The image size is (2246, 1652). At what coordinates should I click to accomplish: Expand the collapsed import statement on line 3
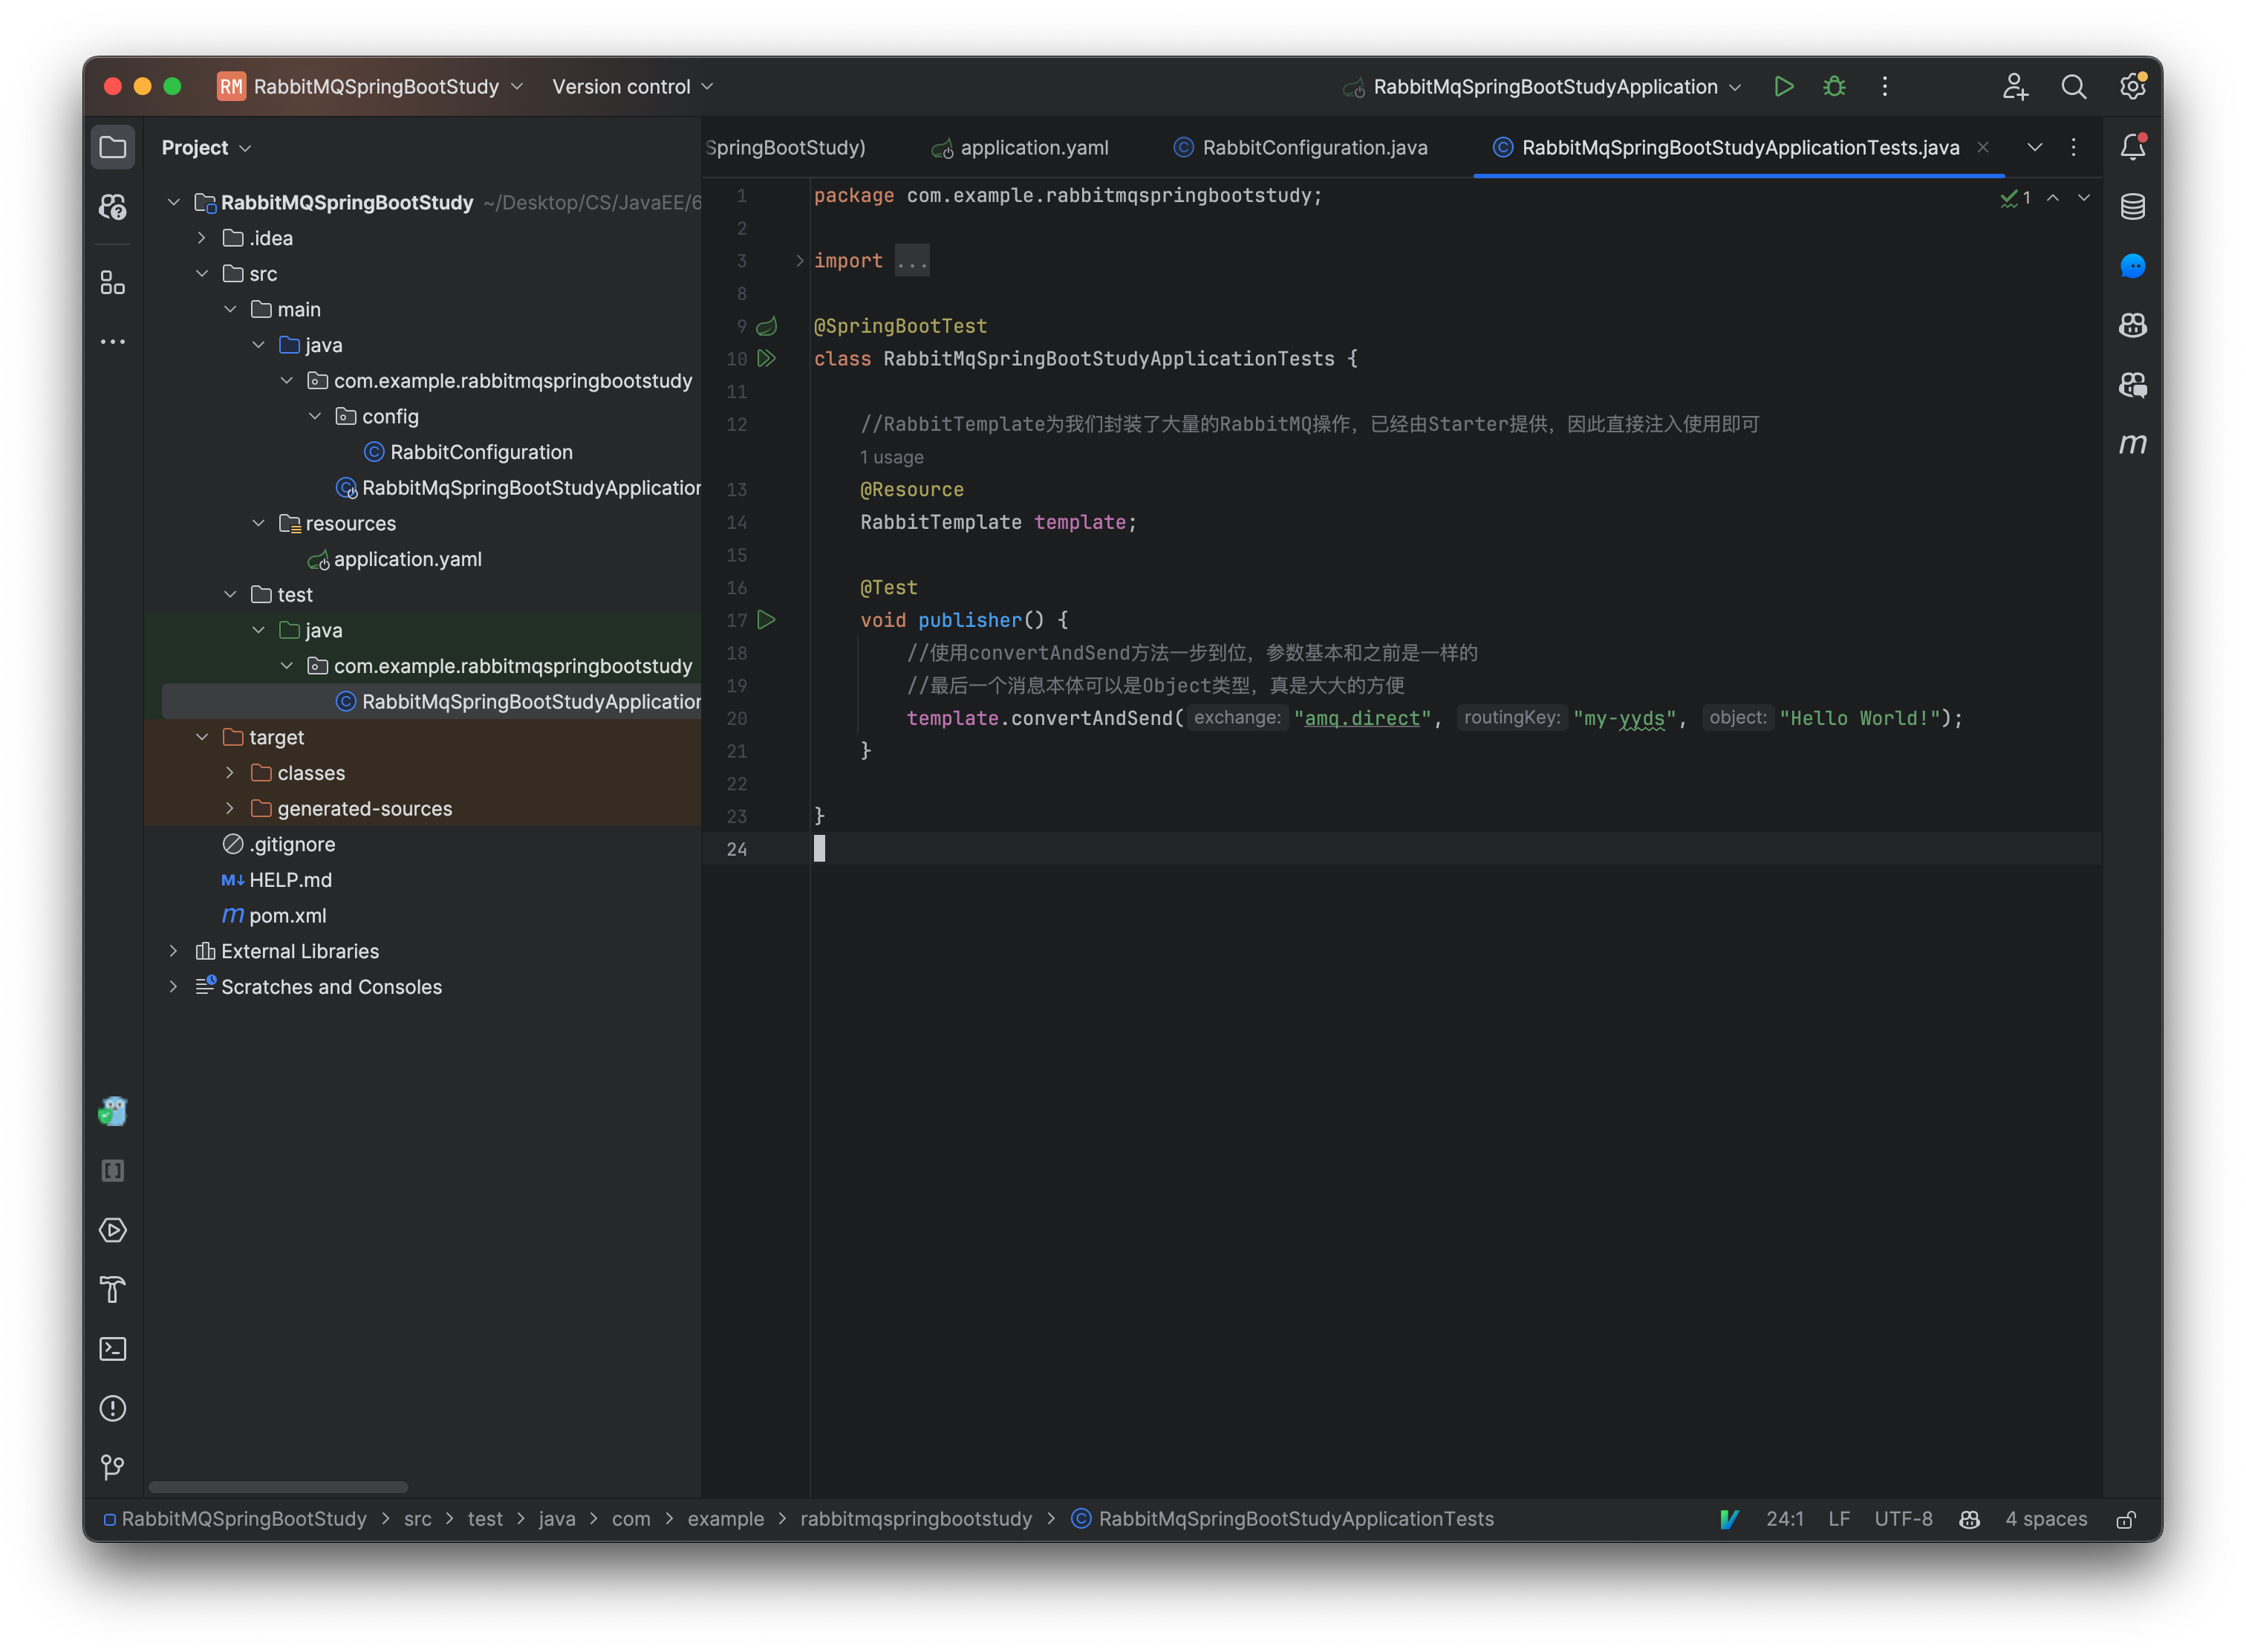(911, 260)
